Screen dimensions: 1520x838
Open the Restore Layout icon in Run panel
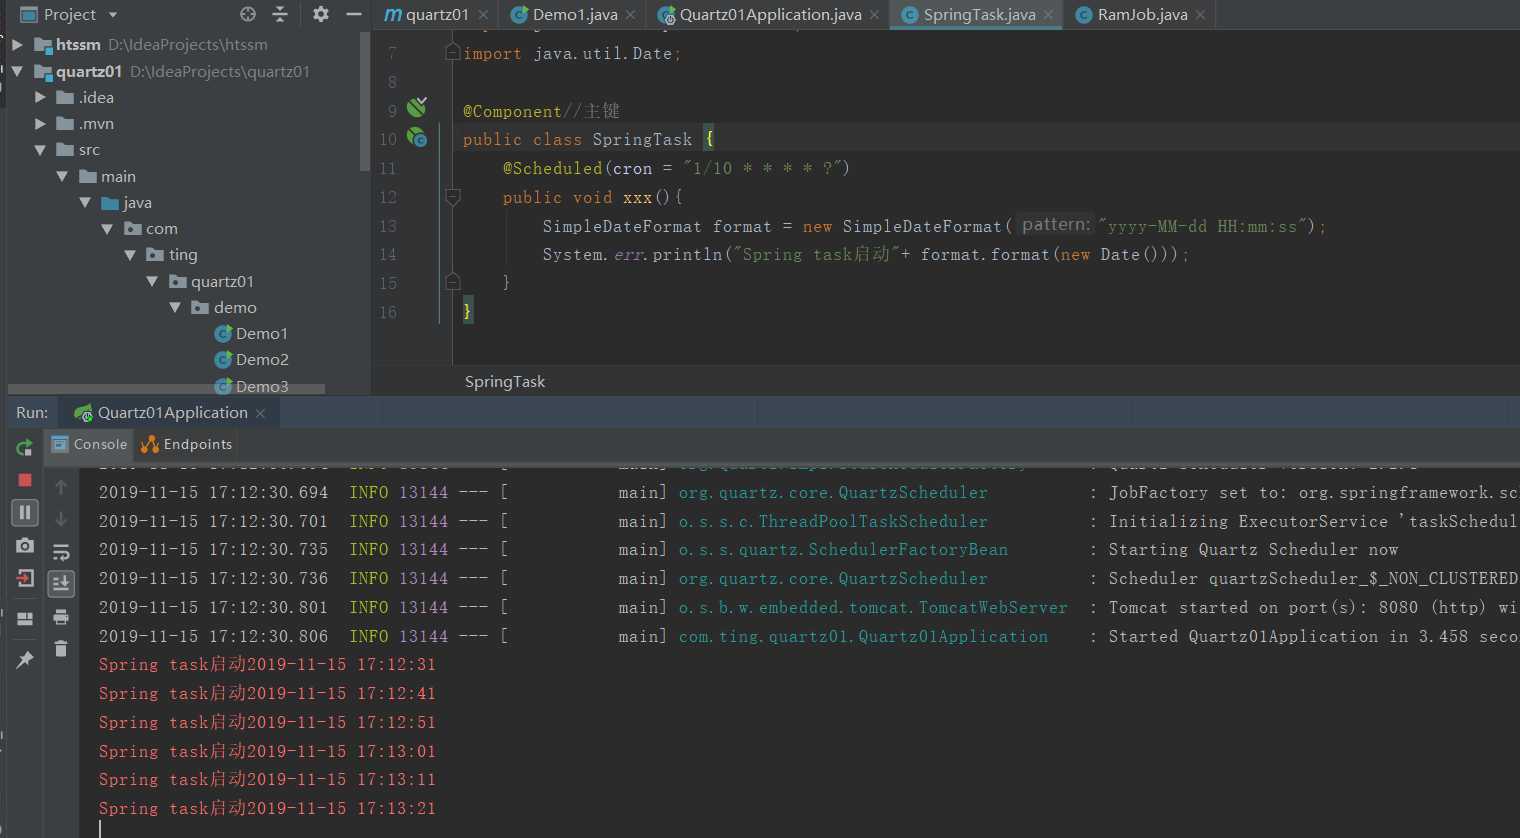25,619
